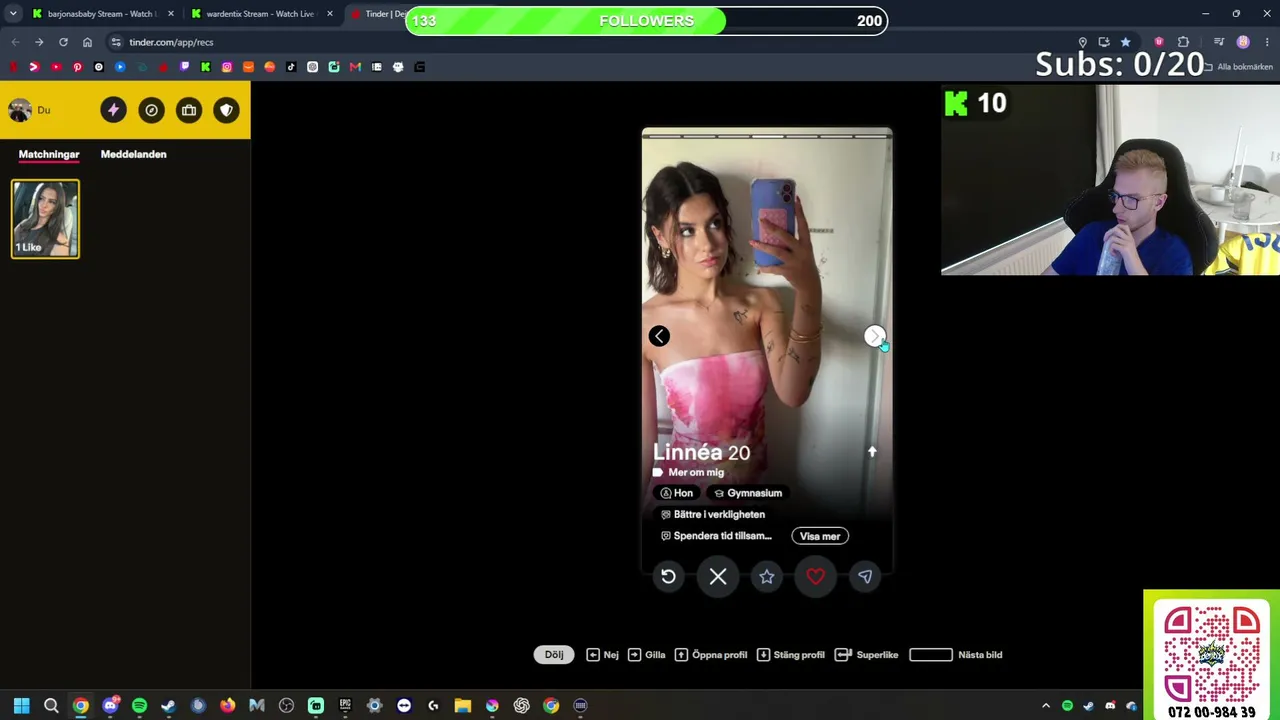Show hidden system tray icons
Image resolution: width=1280 pixels, height=720 pixels.
click(1046, 706)
